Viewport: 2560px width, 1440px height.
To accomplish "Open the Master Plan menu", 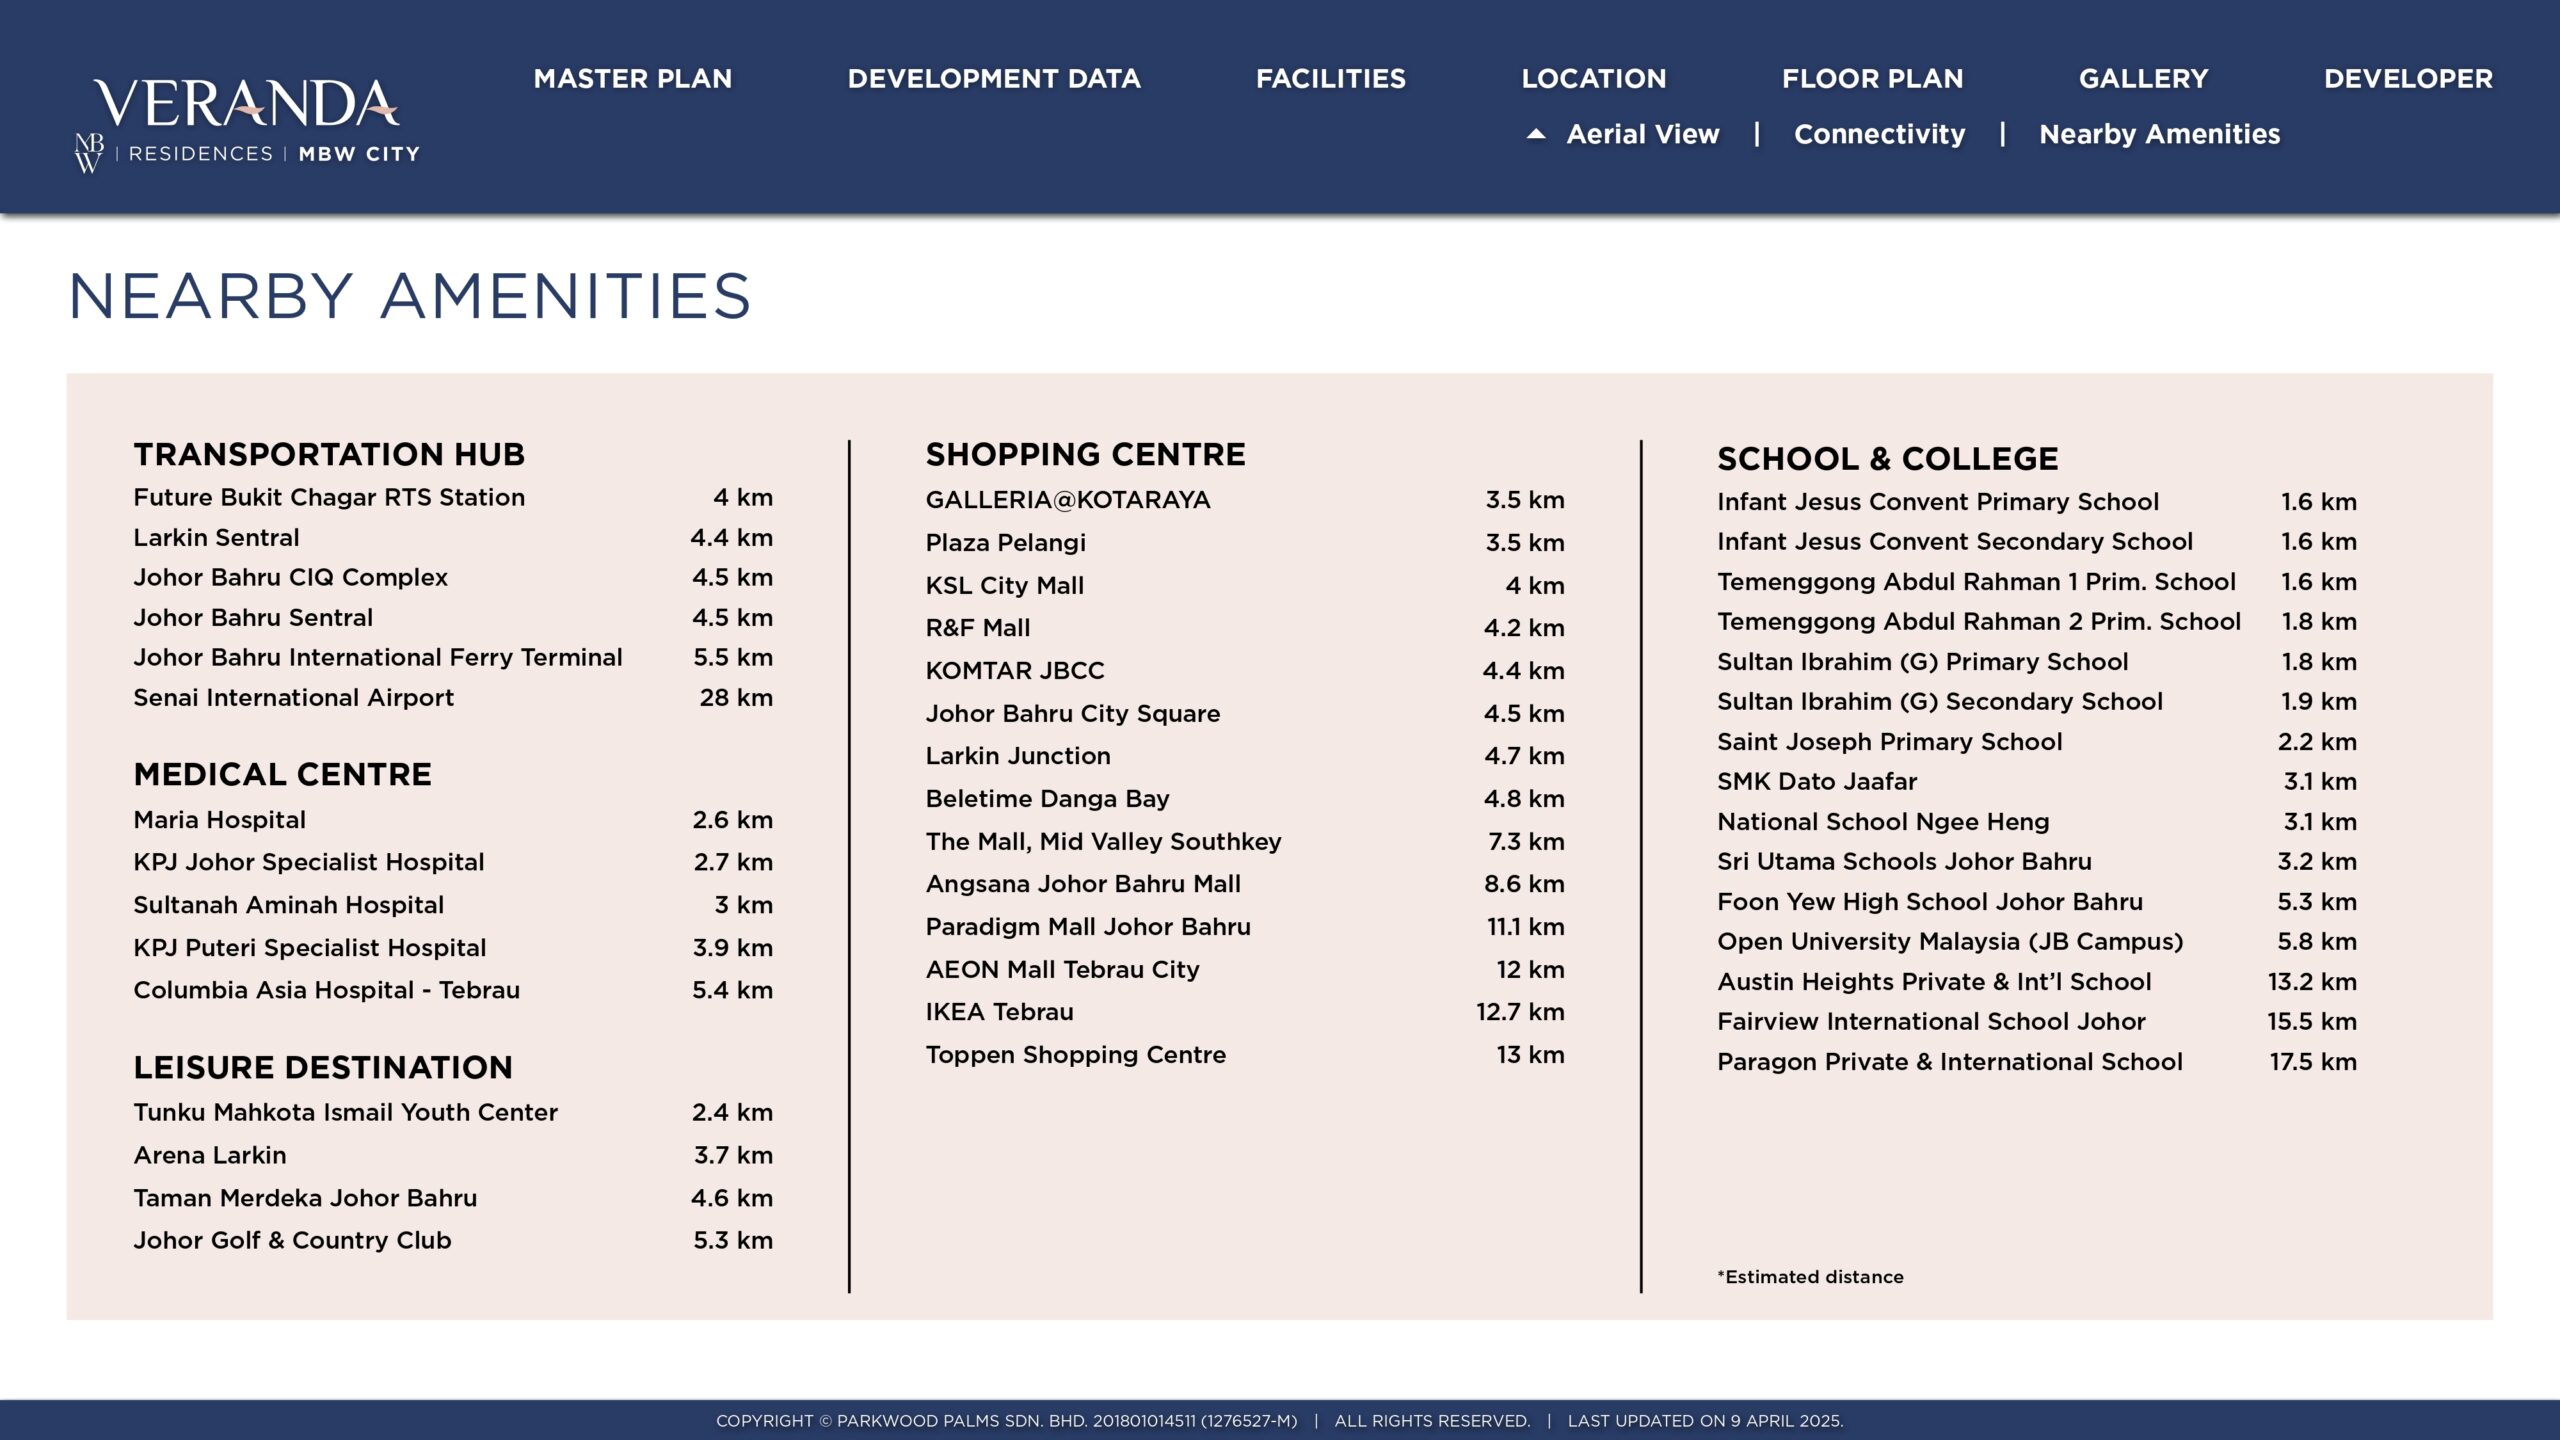I will click(632, 79).
